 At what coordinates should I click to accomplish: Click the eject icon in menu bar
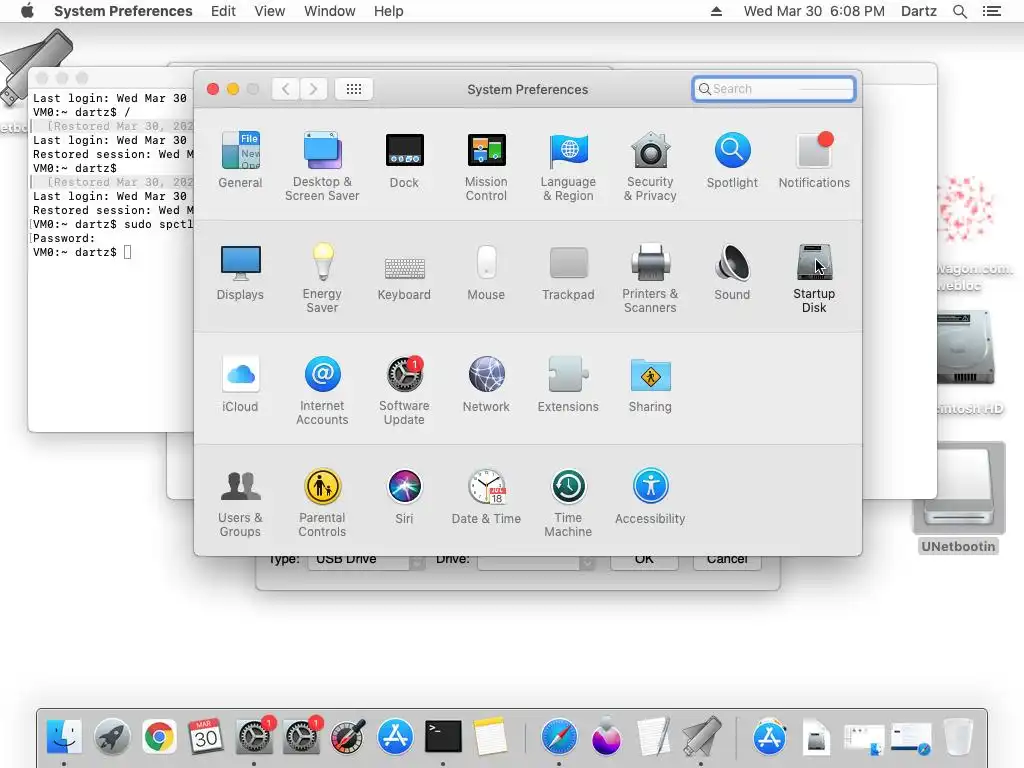pyautogui.click(x=716, y=11)
